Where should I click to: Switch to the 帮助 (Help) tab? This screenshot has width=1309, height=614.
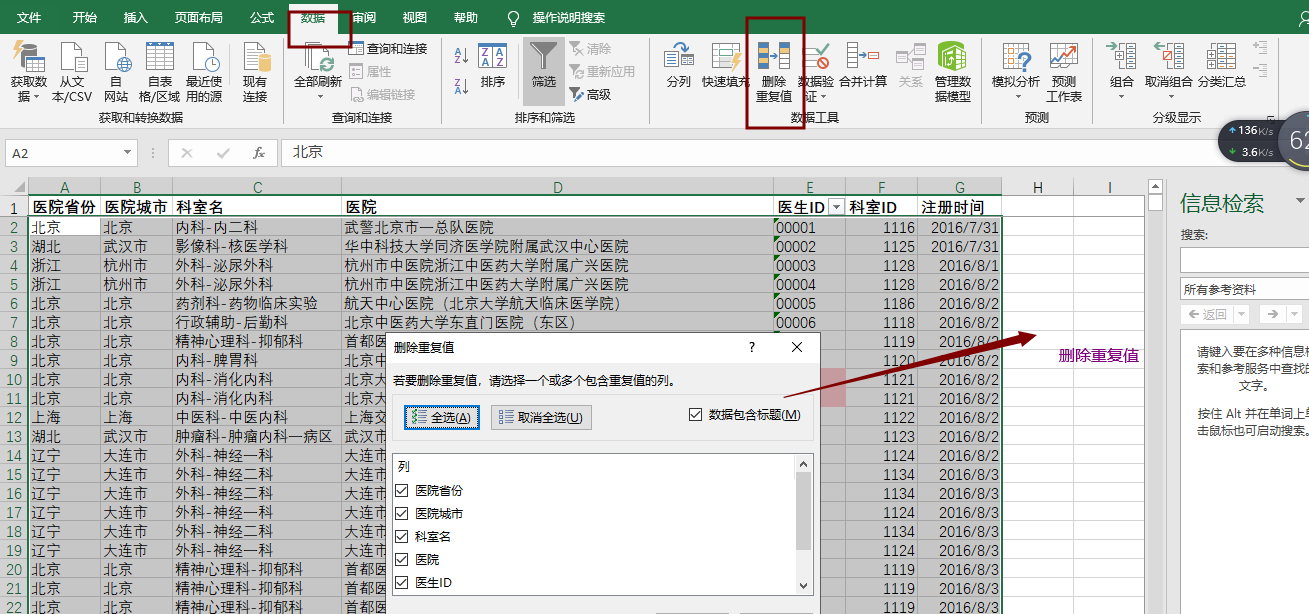click(x=465, y=18)
